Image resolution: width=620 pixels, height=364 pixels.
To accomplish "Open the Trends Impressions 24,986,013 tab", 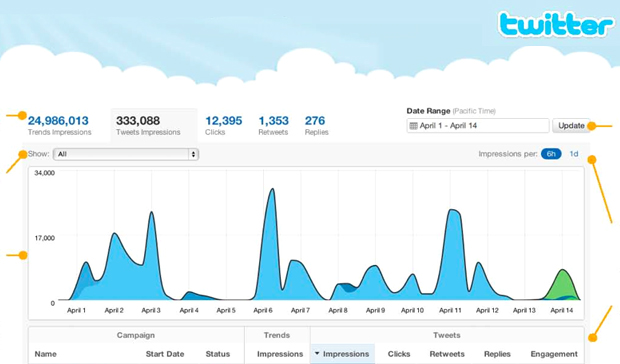I will [59, 125].
